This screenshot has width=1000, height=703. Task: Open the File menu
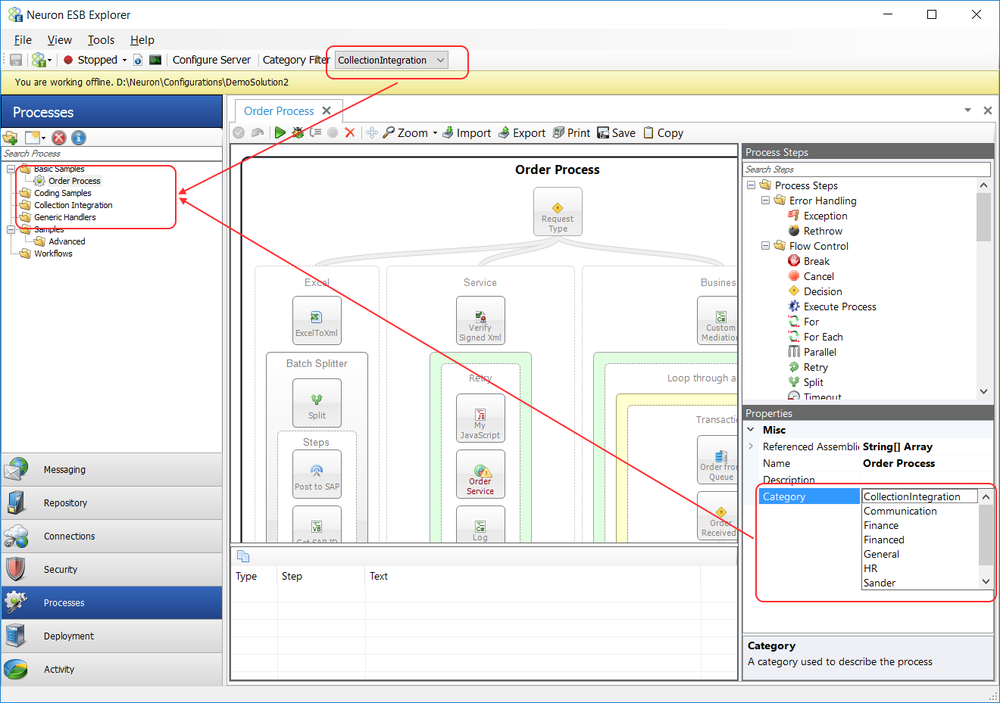click(23, 40)
